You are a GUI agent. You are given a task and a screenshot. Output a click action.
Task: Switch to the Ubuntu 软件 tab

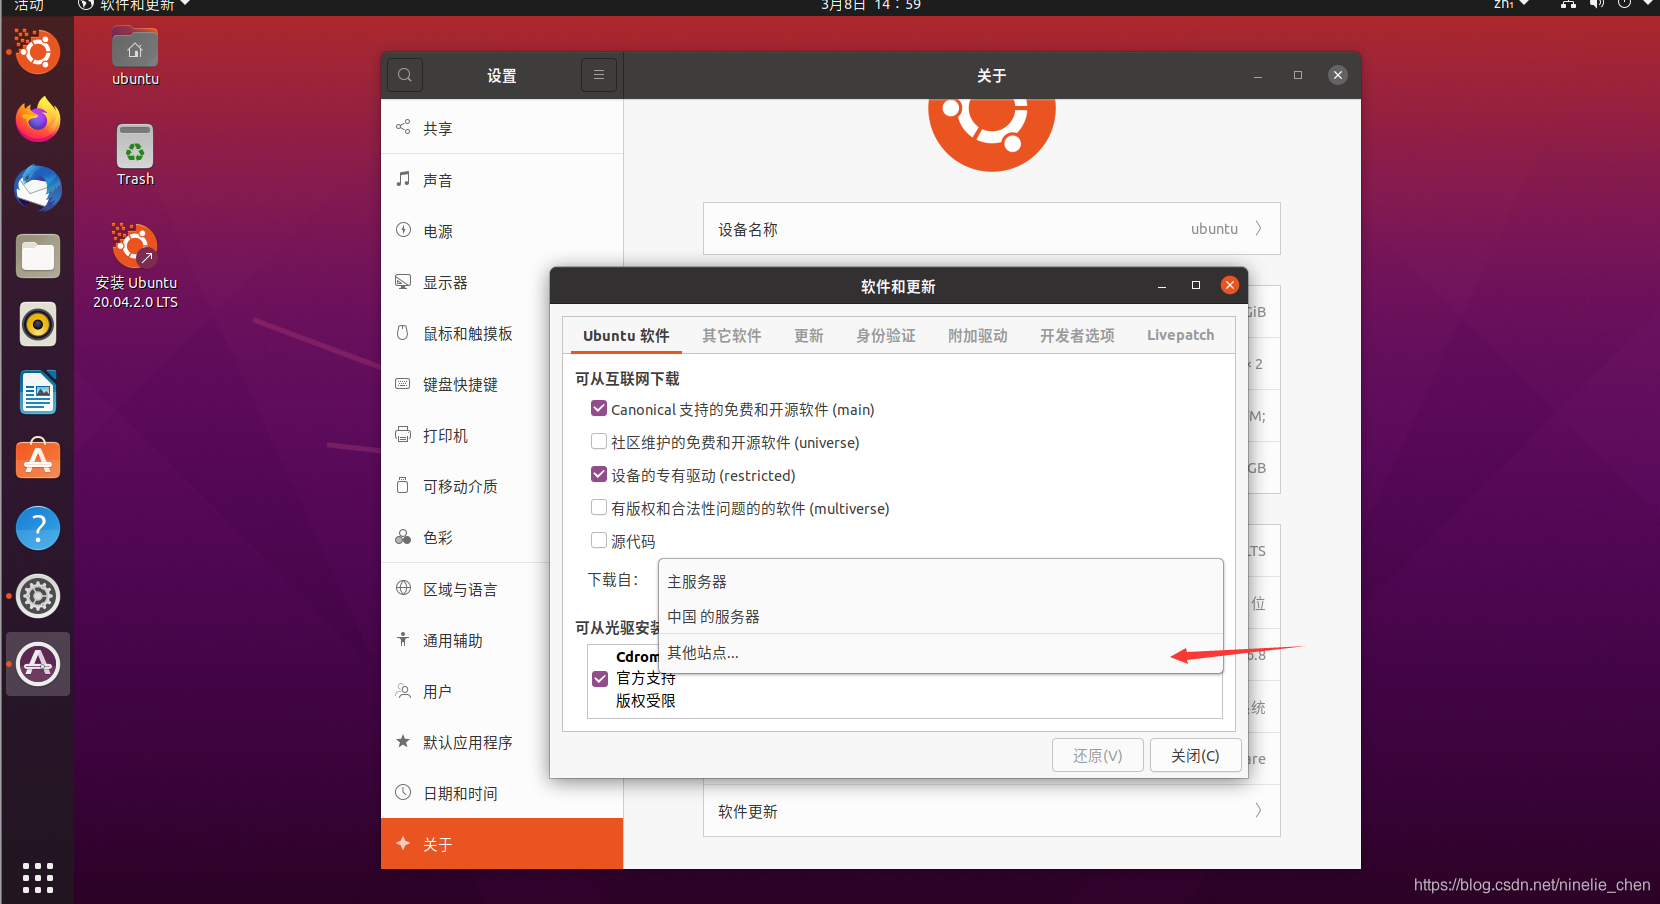(x=626, y=336)
